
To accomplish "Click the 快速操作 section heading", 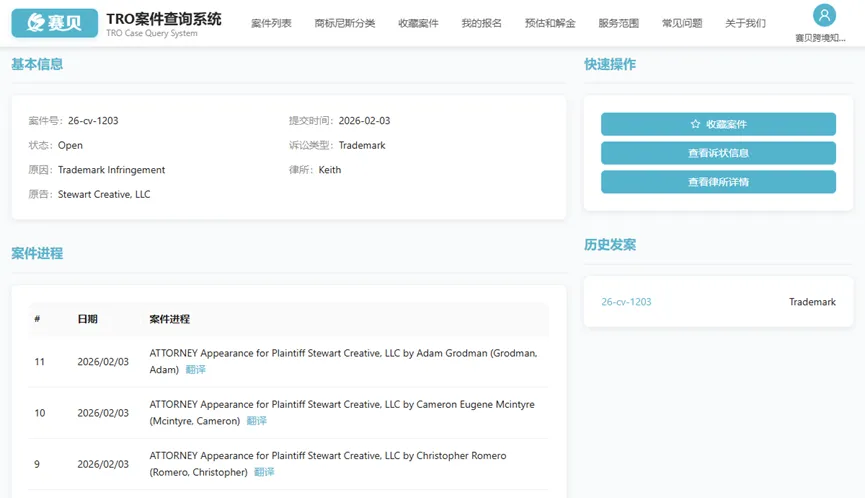I will 610,64.
